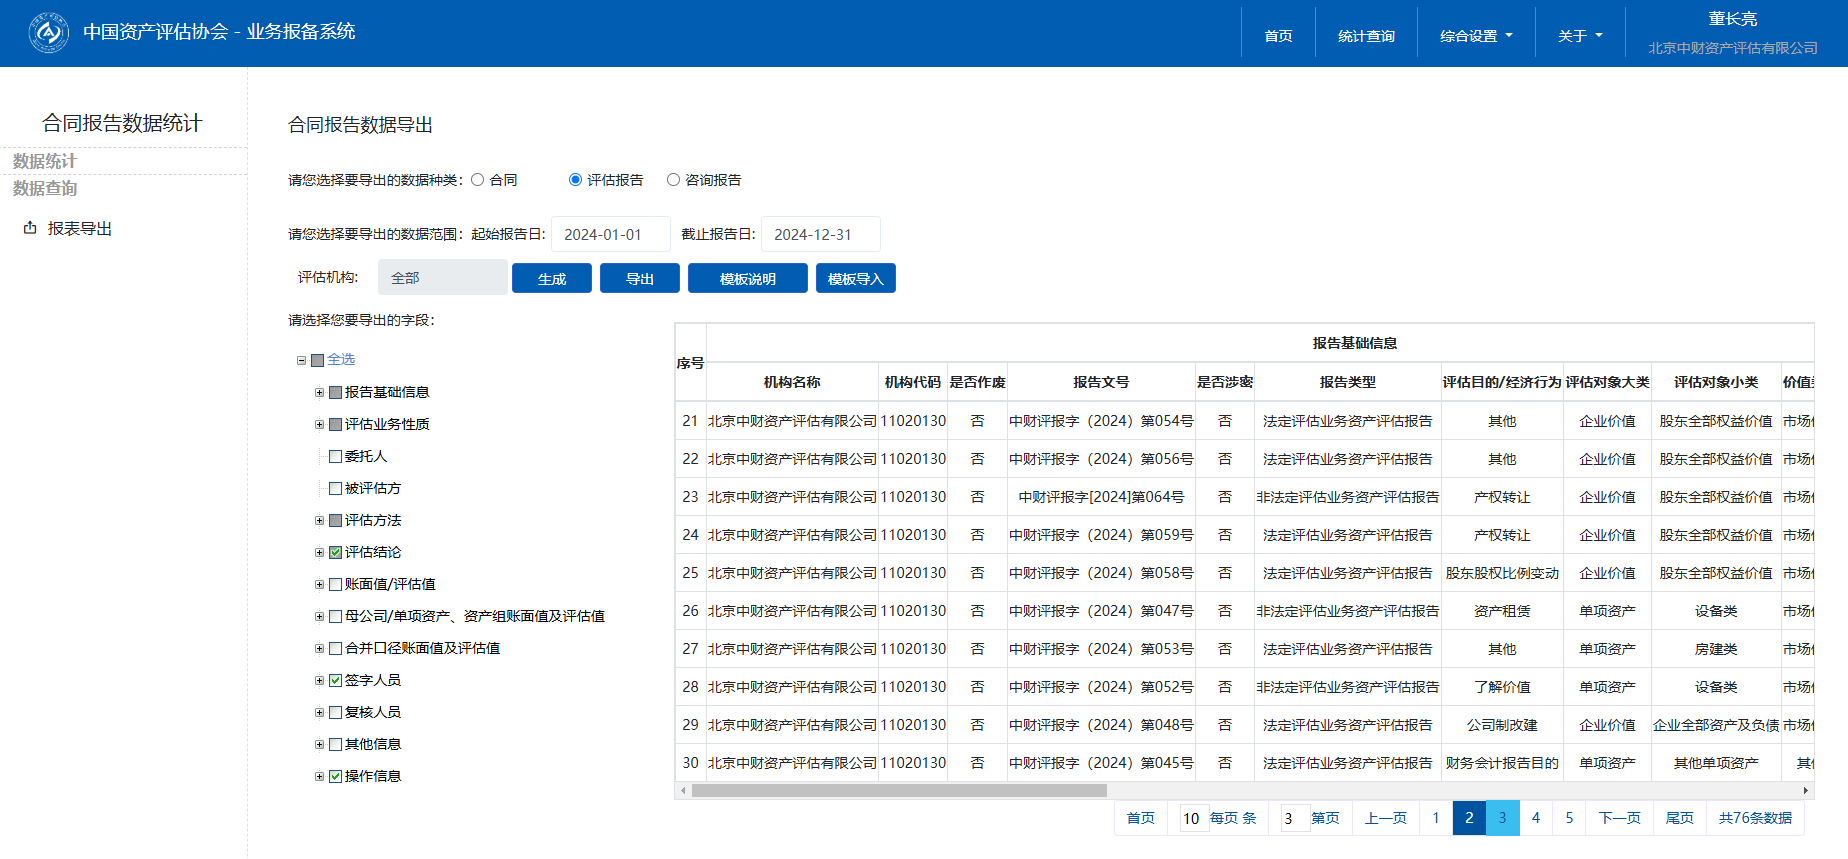Screen dimensions: 1848x859
Task: Go to 统计查询 in top navigation
Action: (1366, 36)
